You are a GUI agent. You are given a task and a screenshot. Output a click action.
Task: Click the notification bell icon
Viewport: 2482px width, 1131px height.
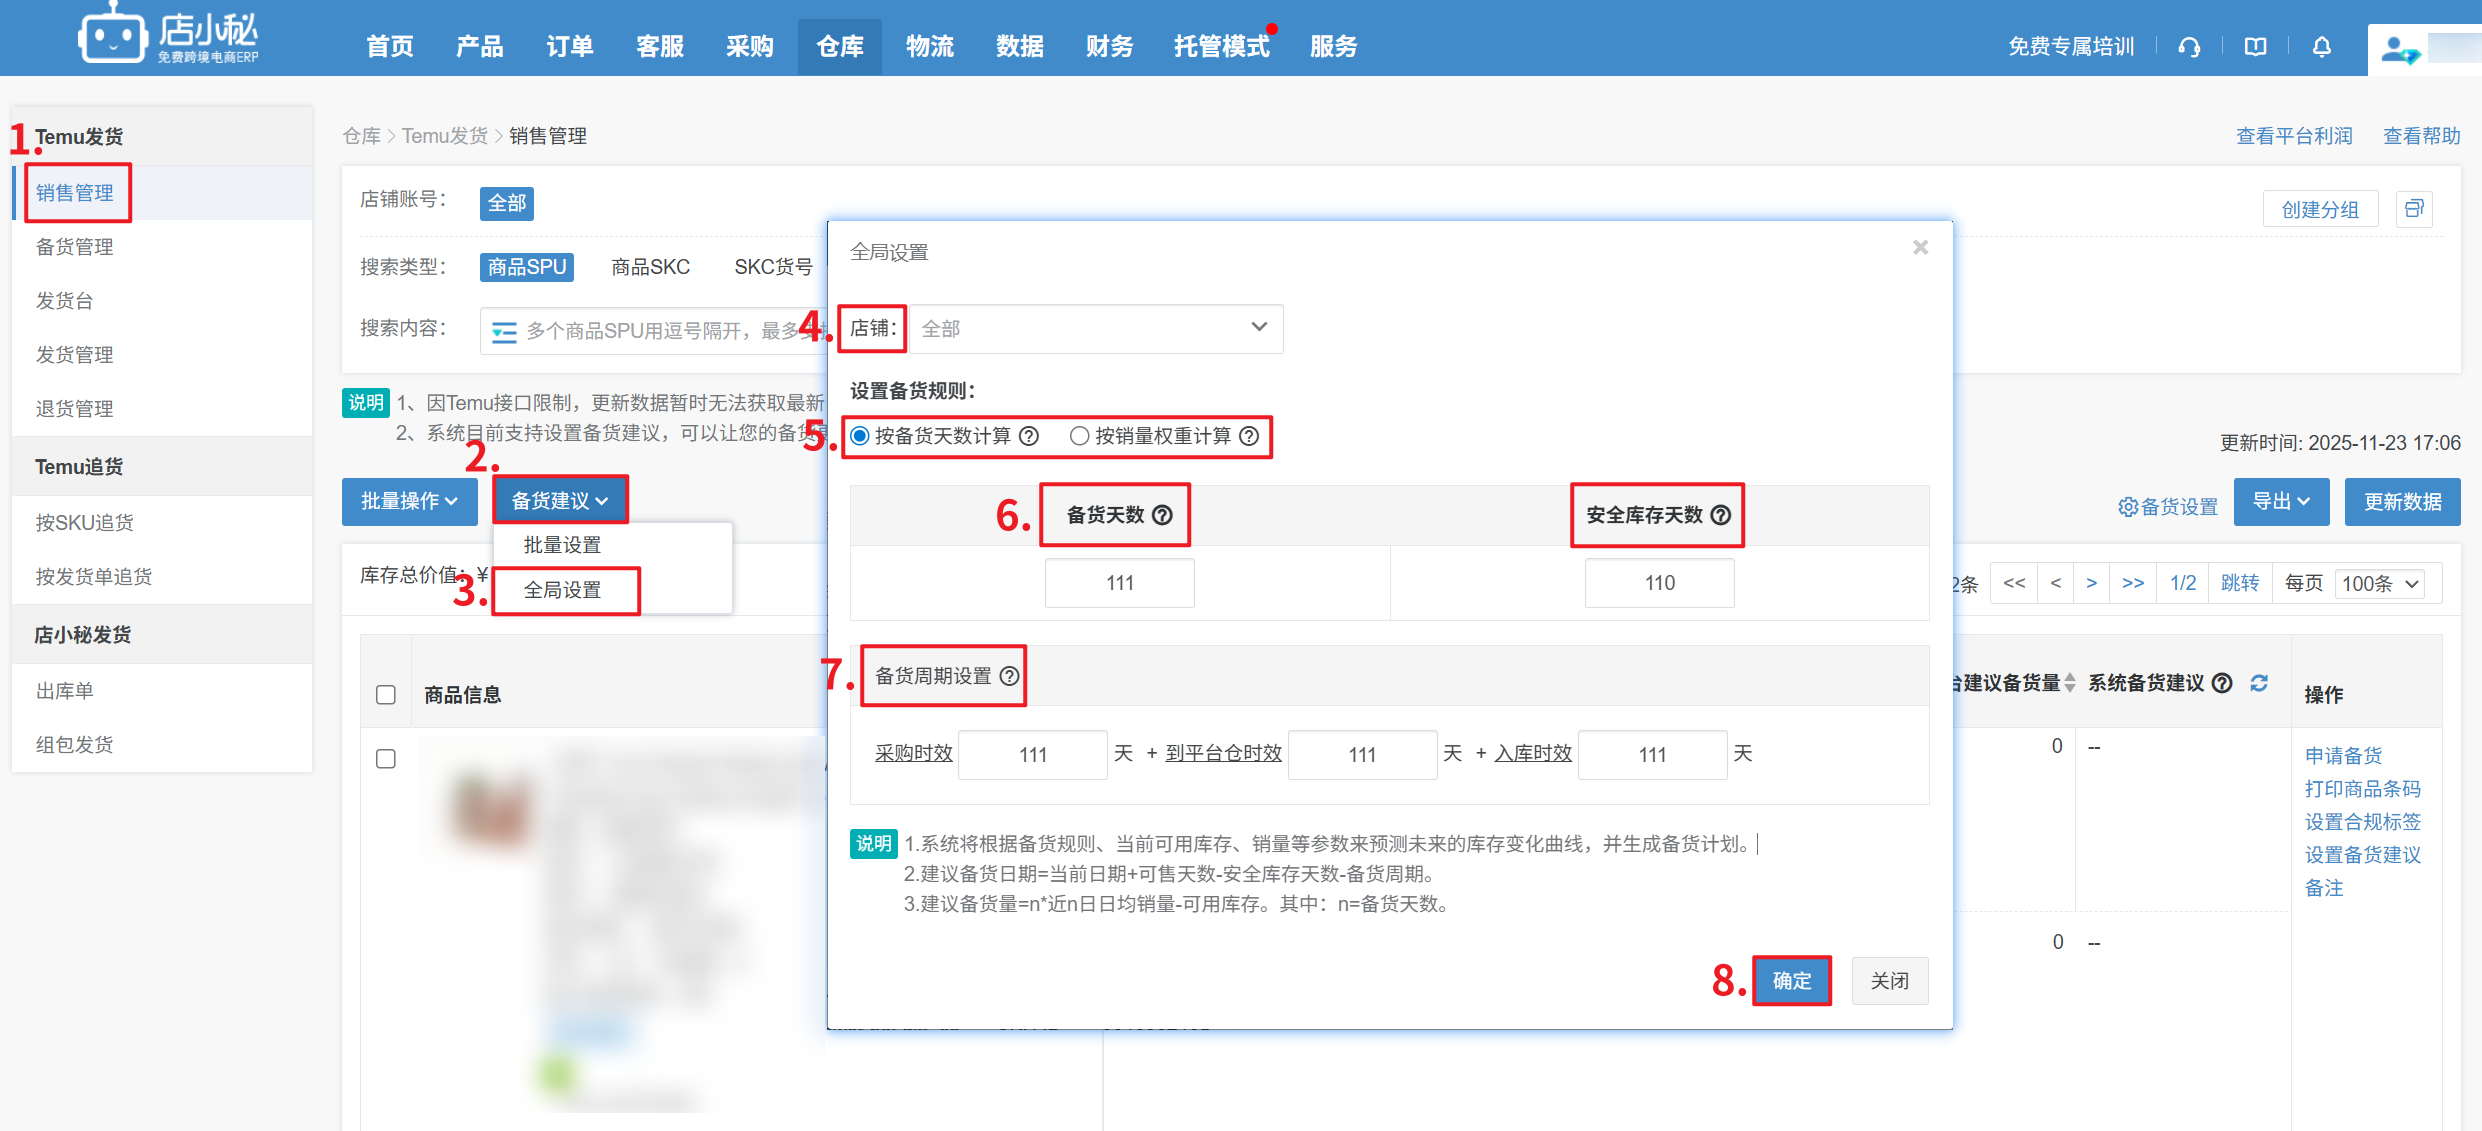click(2322, 47)
